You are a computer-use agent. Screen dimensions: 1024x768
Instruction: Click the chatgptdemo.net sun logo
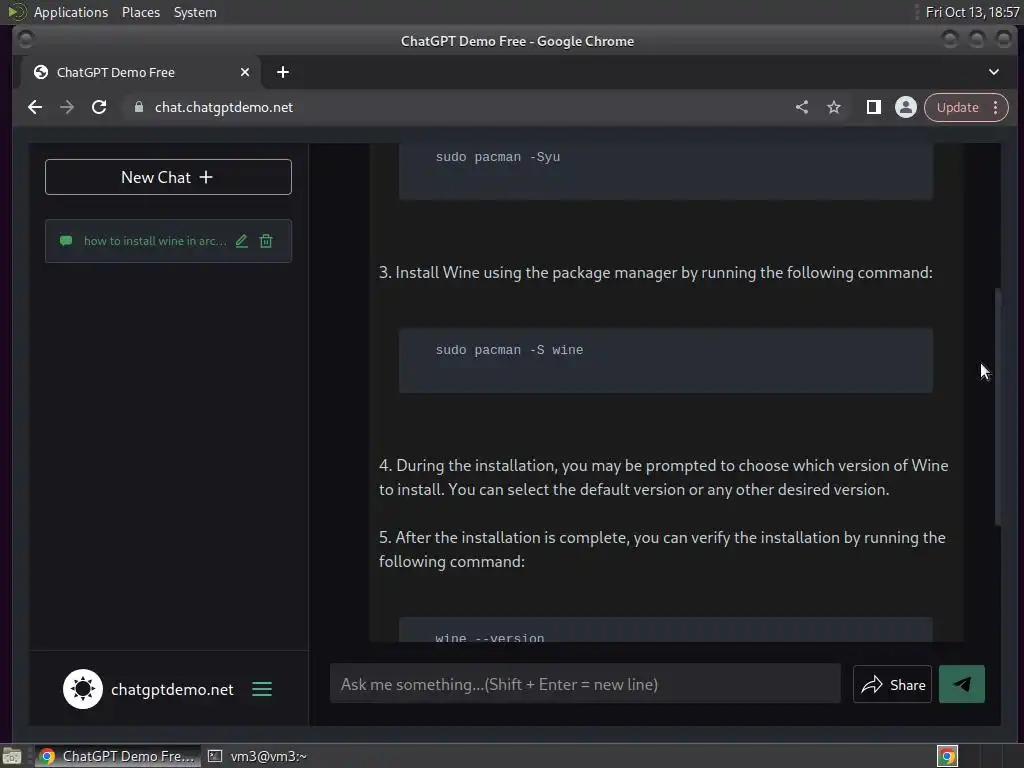pyautogui.click(x=83, y=689)
